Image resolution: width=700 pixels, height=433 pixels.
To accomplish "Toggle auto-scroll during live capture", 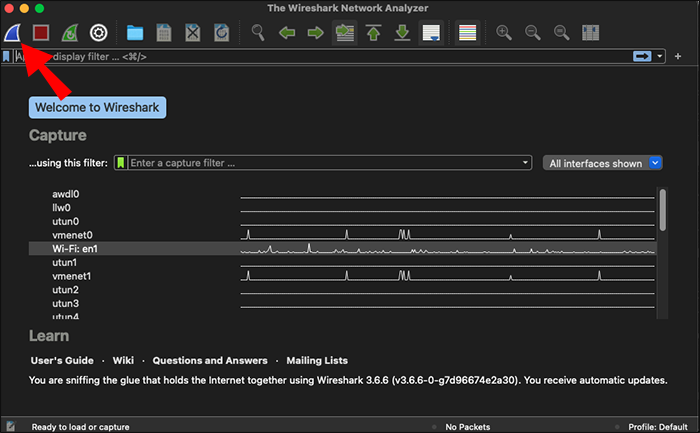I will click(x=431, y=33).
